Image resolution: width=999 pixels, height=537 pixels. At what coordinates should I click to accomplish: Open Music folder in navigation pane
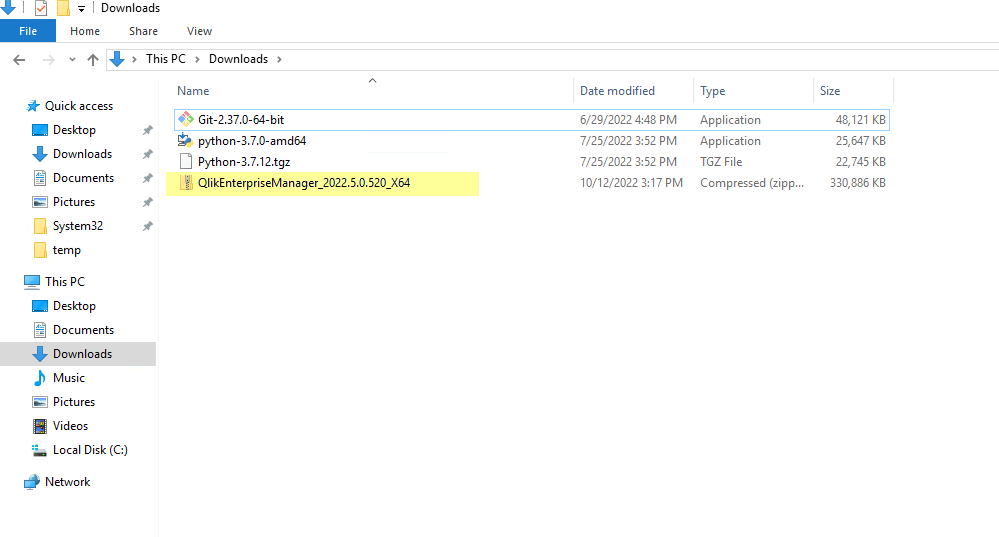[x=69, y=378]
